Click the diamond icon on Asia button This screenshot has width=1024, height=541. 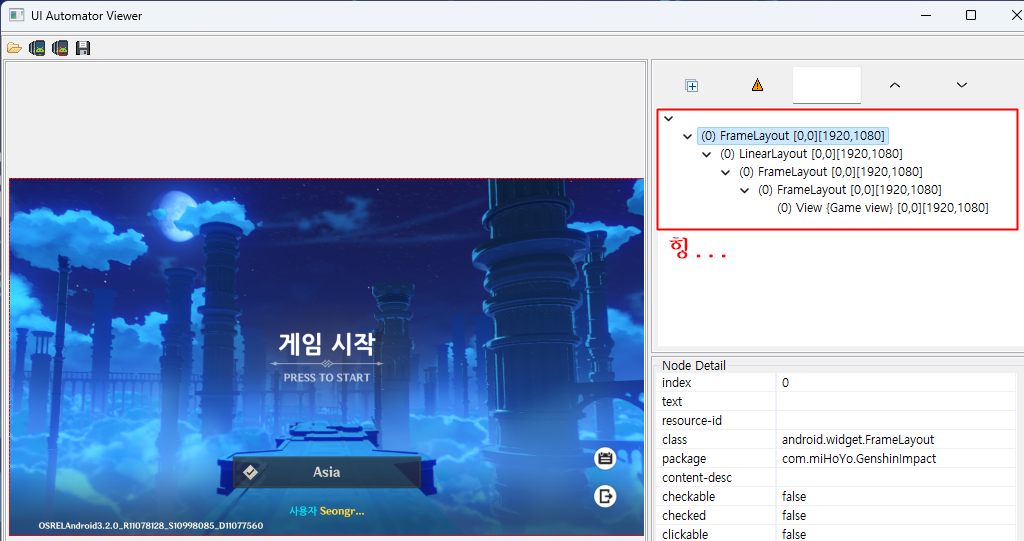pos(250,472)
